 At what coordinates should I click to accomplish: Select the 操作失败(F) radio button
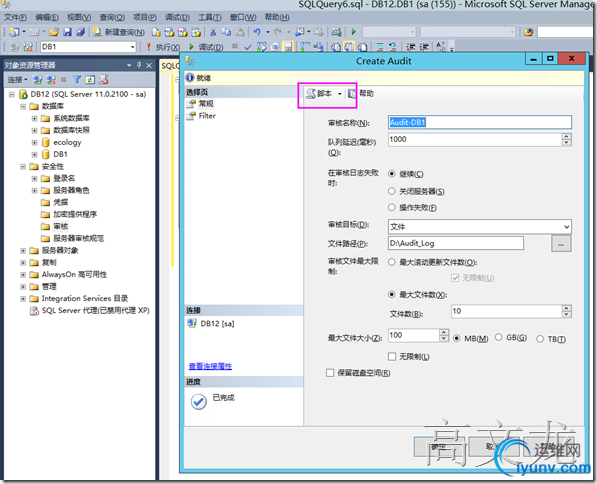[391, 207]
